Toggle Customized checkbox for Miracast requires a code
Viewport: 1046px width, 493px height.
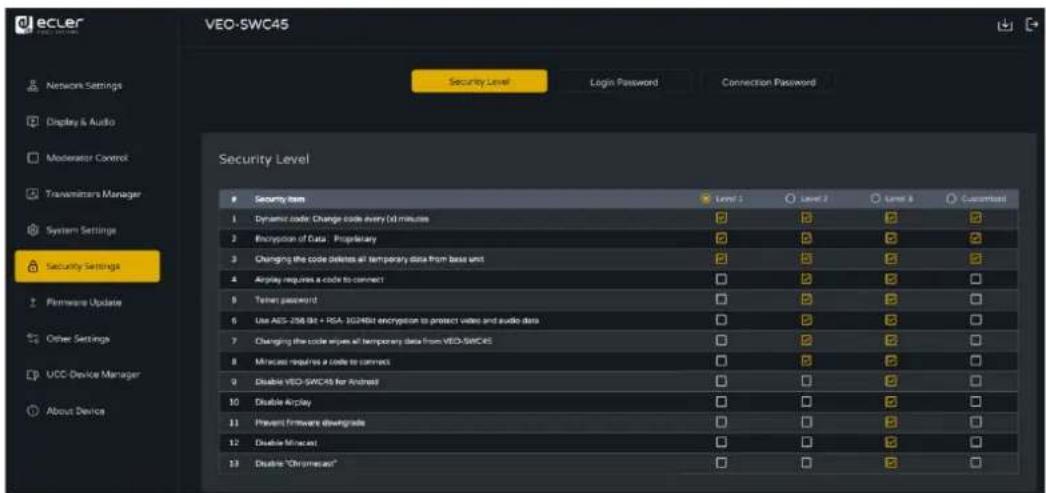tap(976, 360)
